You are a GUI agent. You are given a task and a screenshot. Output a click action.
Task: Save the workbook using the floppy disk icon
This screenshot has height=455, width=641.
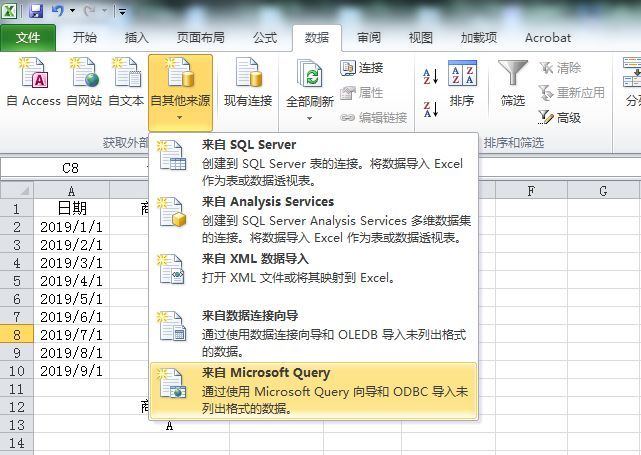pyautogui.click(x=36, y=11)
